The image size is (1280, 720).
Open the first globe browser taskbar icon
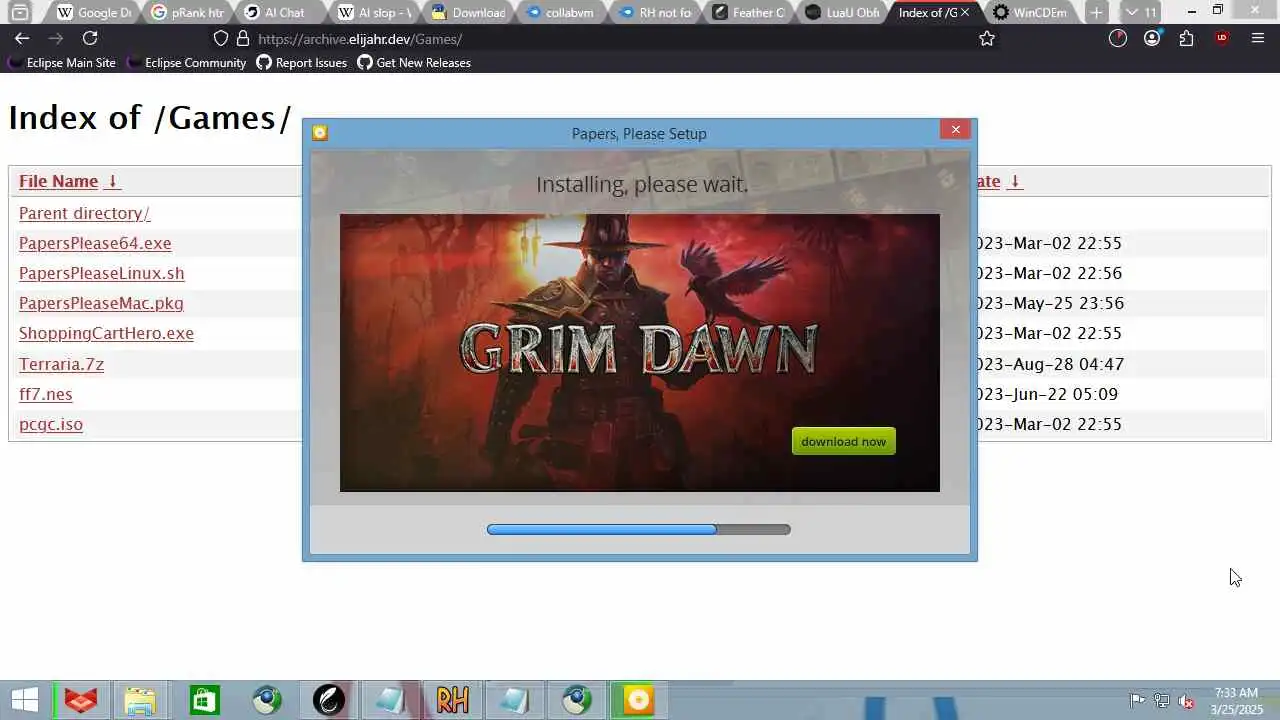click(266, 700)
